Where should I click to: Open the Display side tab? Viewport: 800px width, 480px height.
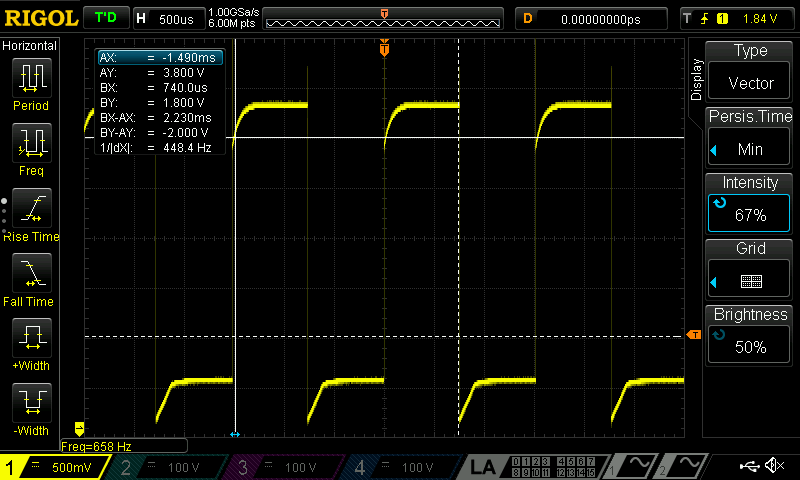696,80
